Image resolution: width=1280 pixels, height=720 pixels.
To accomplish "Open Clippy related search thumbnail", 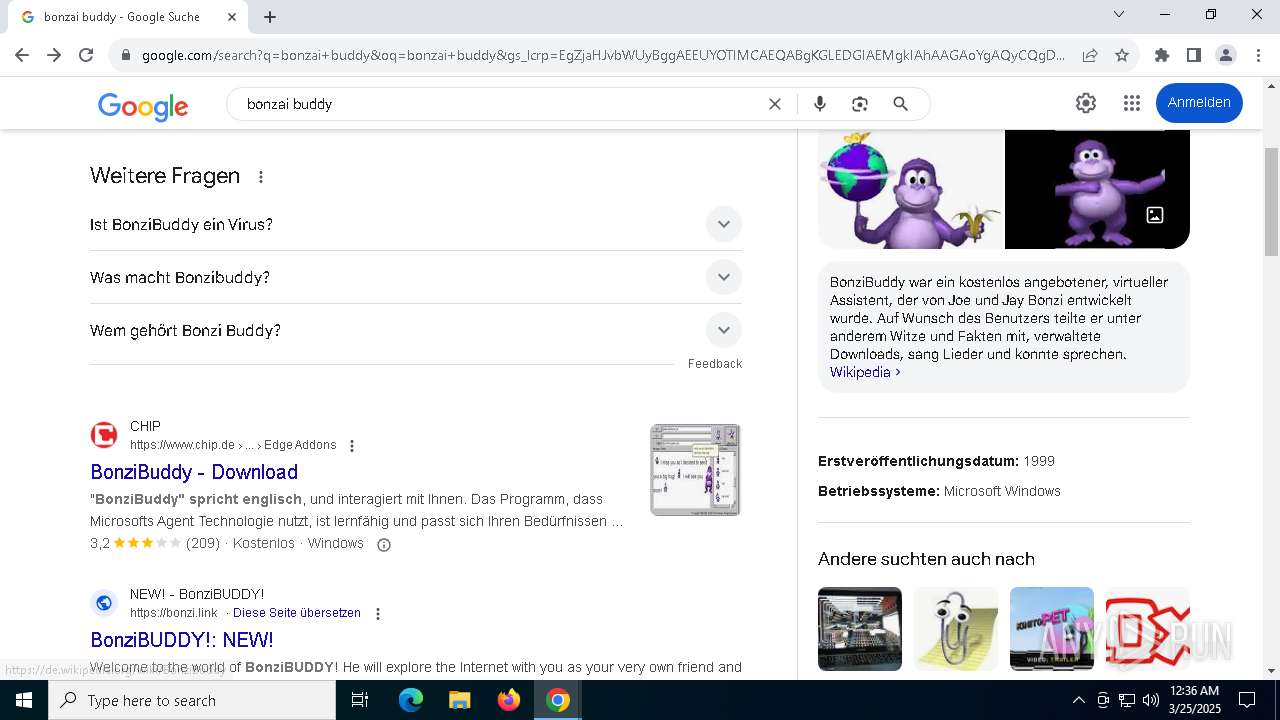I will click(x=956, y=629).
